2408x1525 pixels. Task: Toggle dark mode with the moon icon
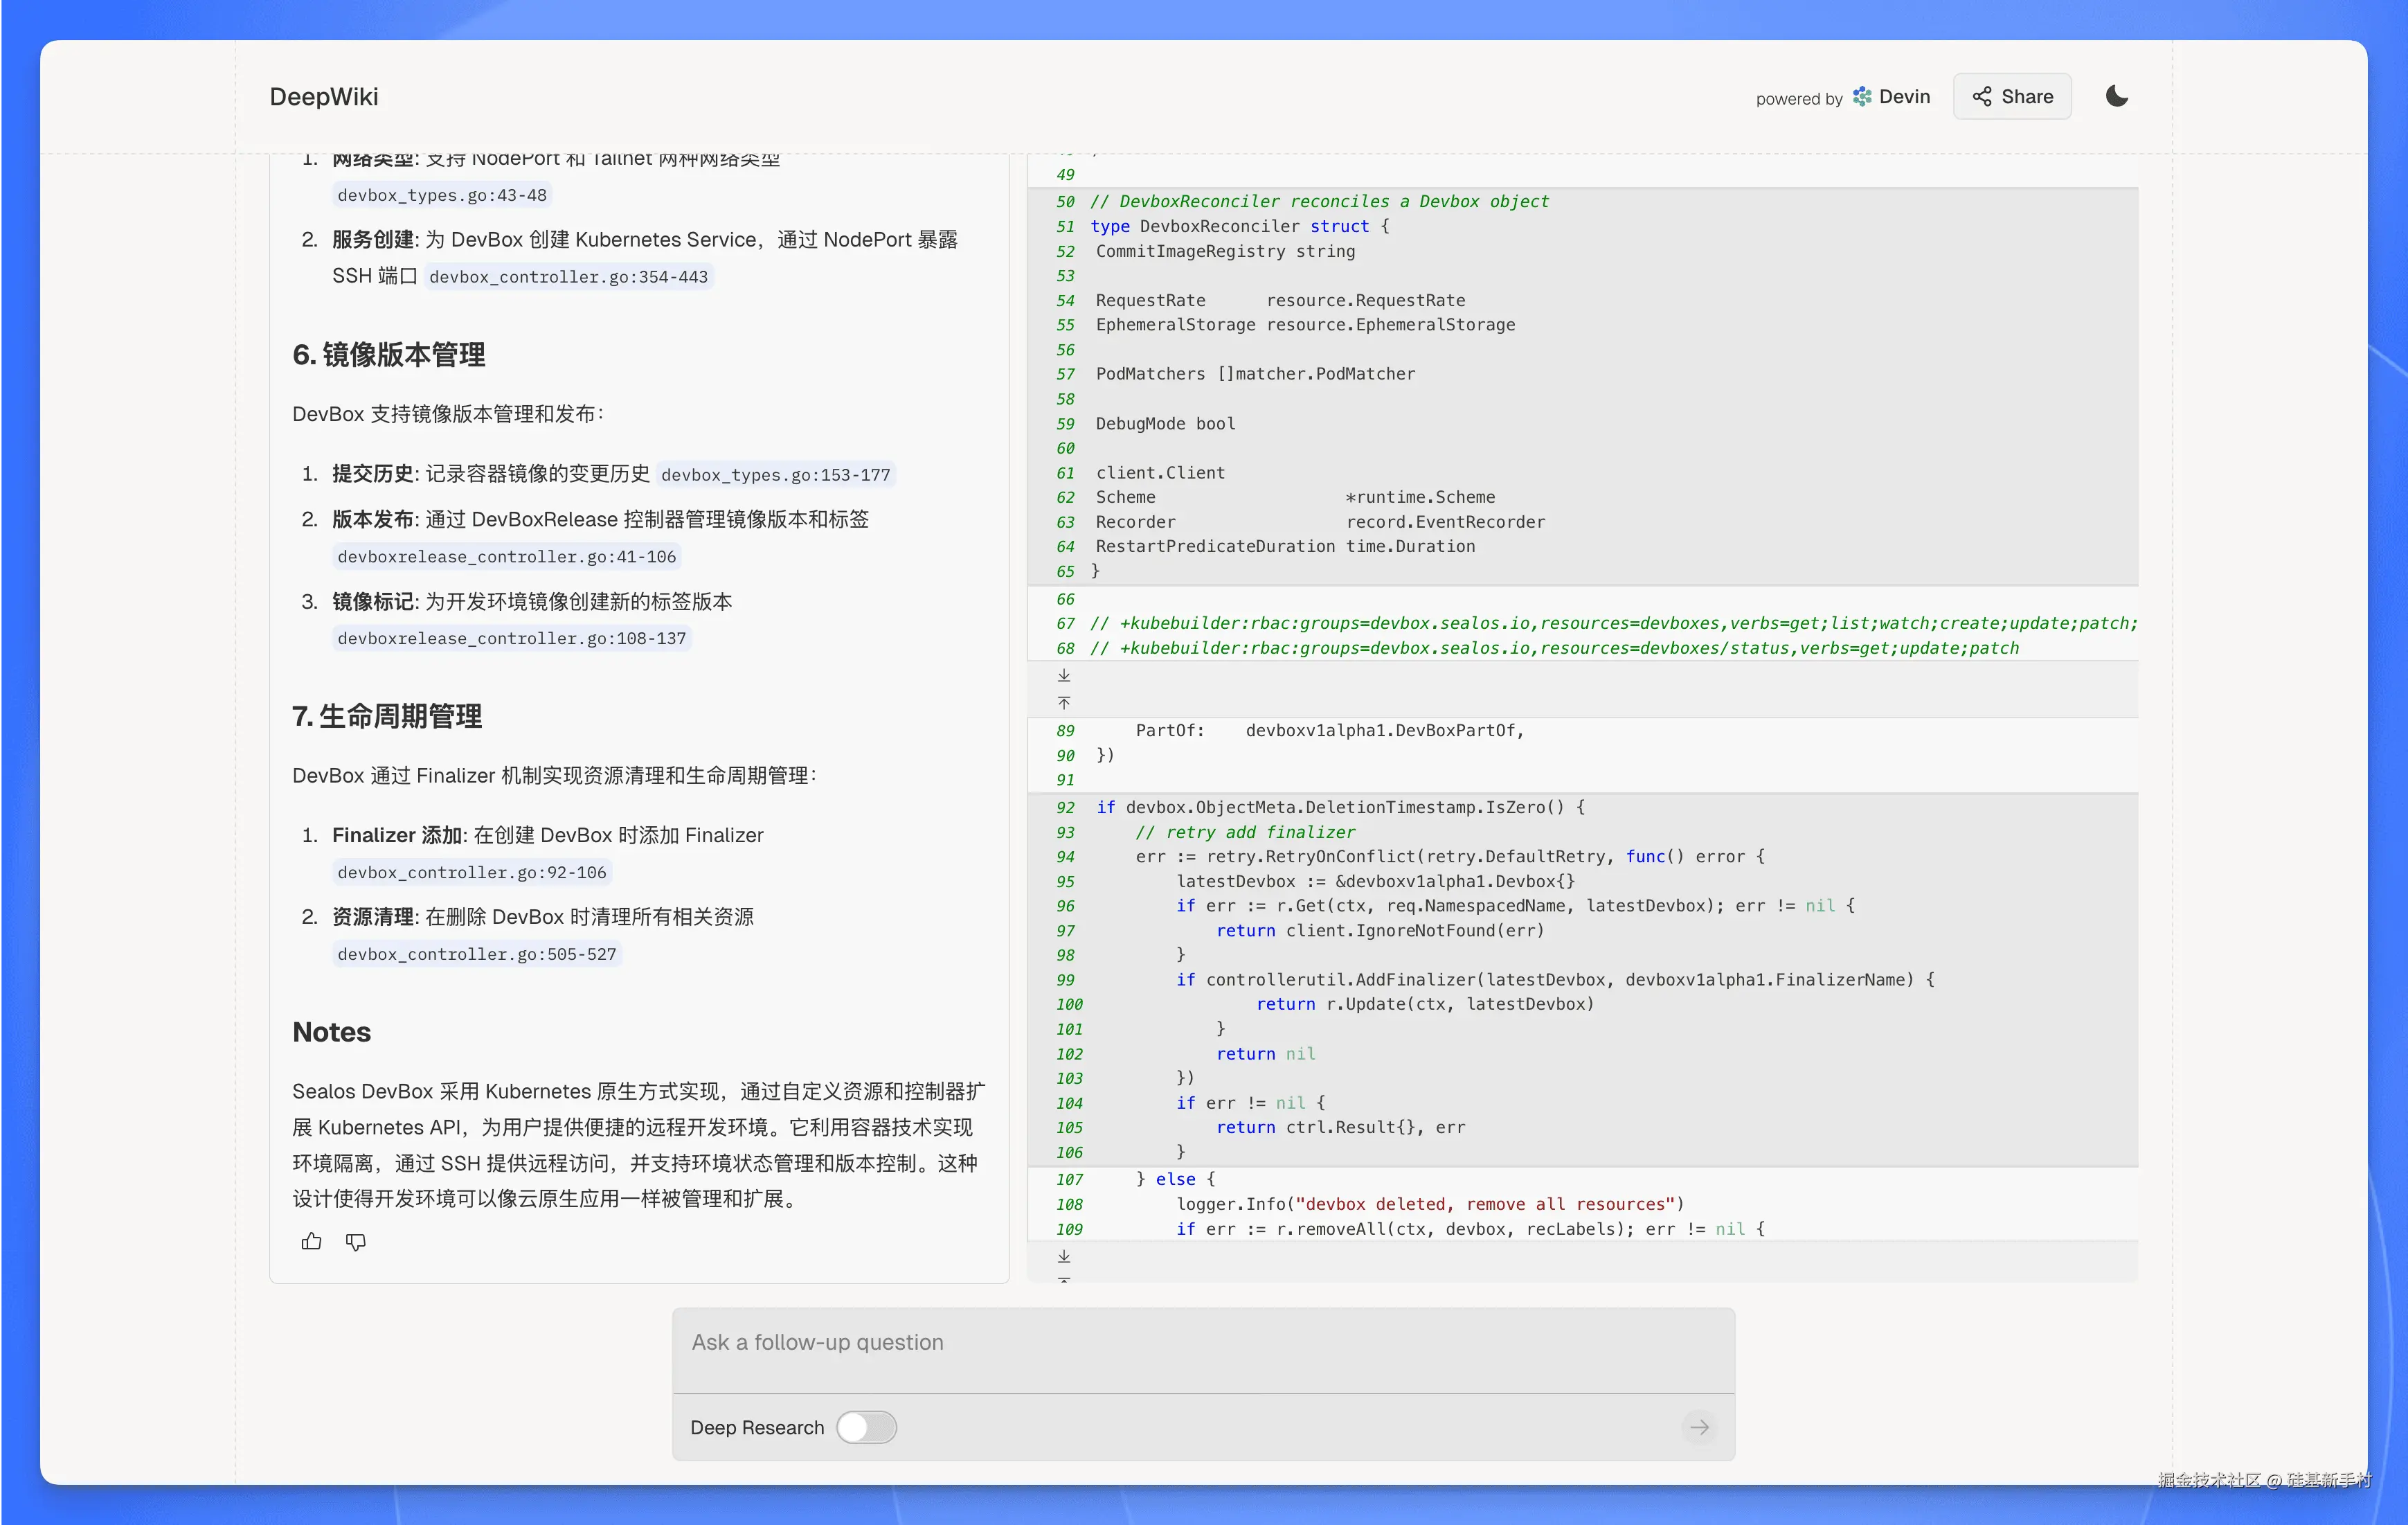coord(2116,96)
